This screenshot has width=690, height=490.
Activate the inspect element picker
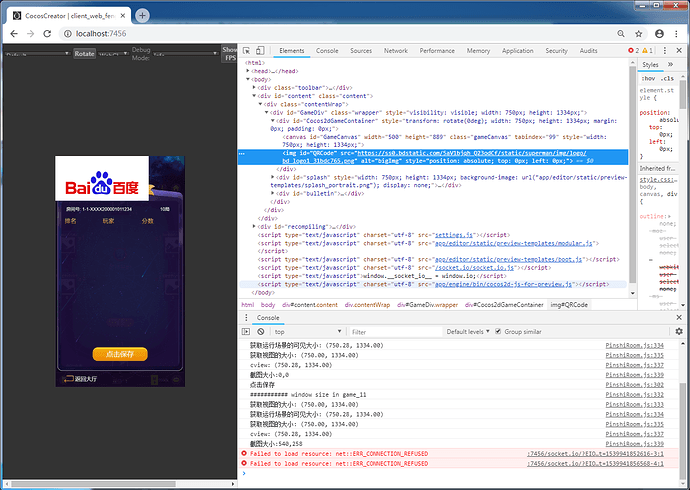click(247, 51)
